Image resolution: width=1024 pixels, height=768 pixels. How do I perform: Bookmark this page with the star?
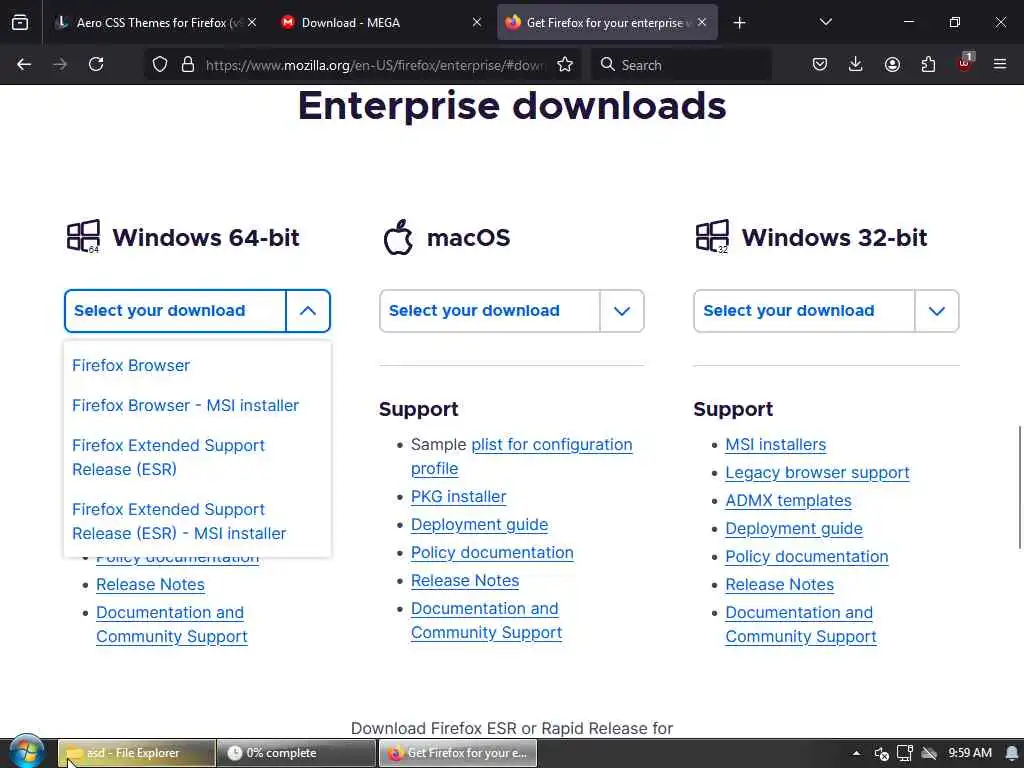coord(565,65)
